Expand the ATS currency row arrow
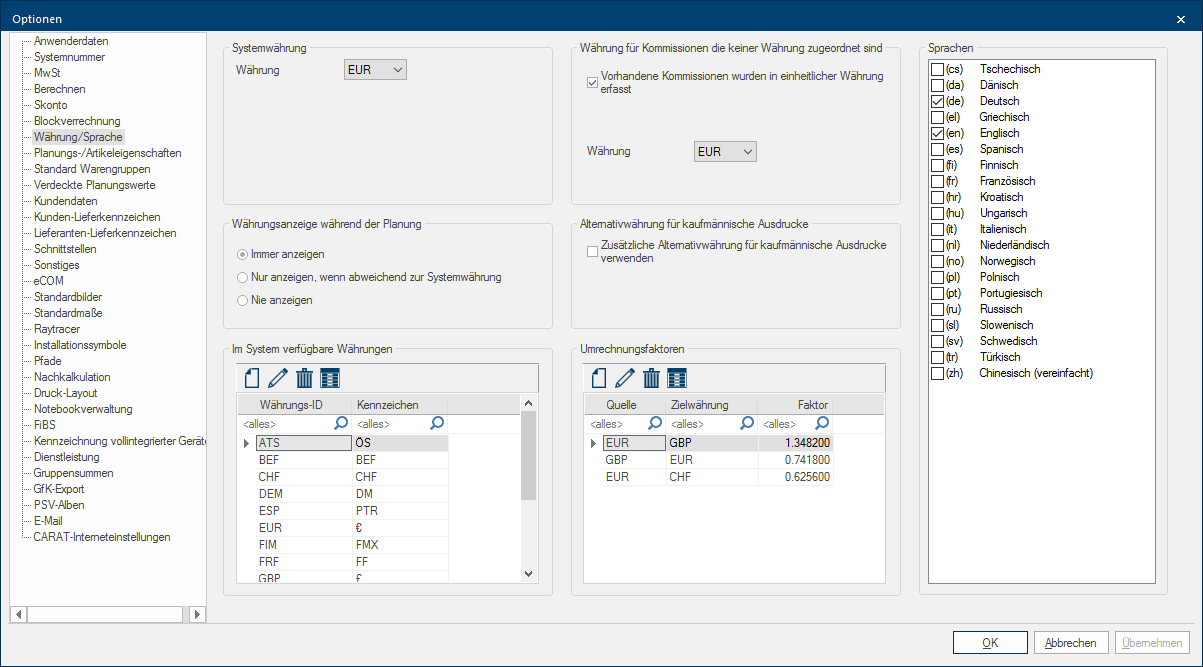Image resolution: width=1203 pixels, height=667 pixels. point(246,443)
